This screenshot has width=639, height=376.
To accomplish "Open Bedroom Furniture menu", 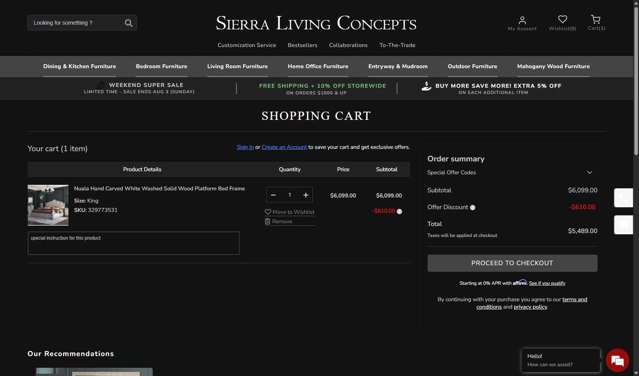I will [x=161, y=66].
